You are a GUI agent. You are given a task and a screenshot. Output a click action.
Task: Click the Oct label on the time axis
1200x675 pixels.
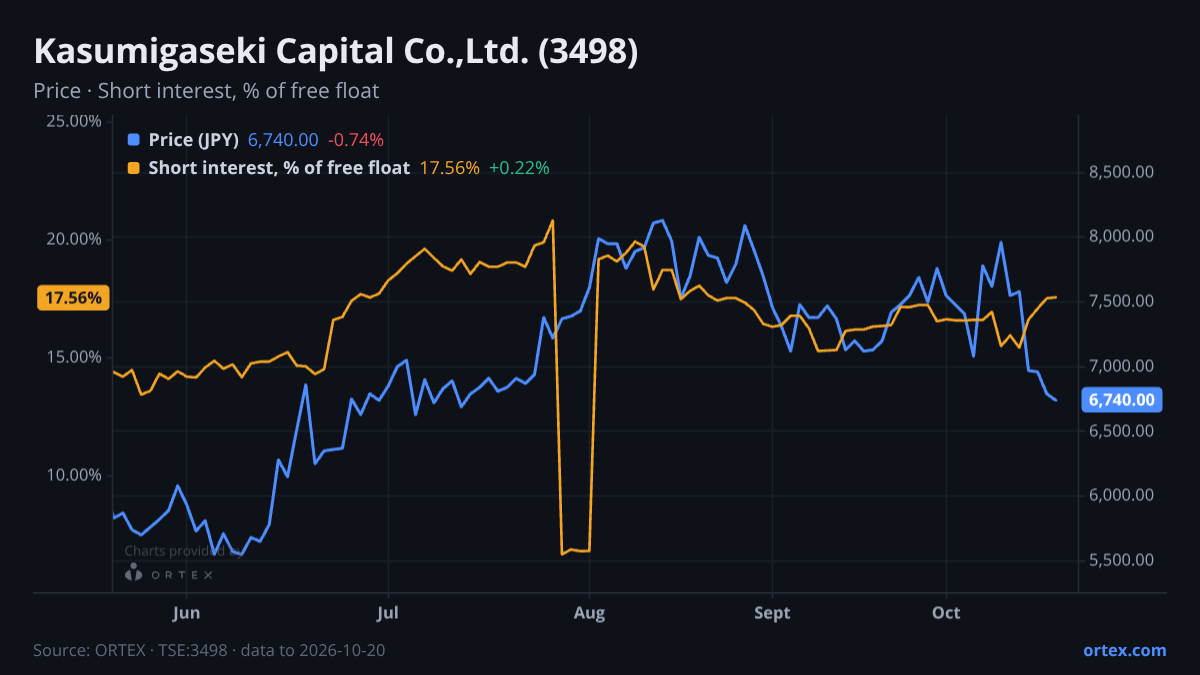(946, 612)
